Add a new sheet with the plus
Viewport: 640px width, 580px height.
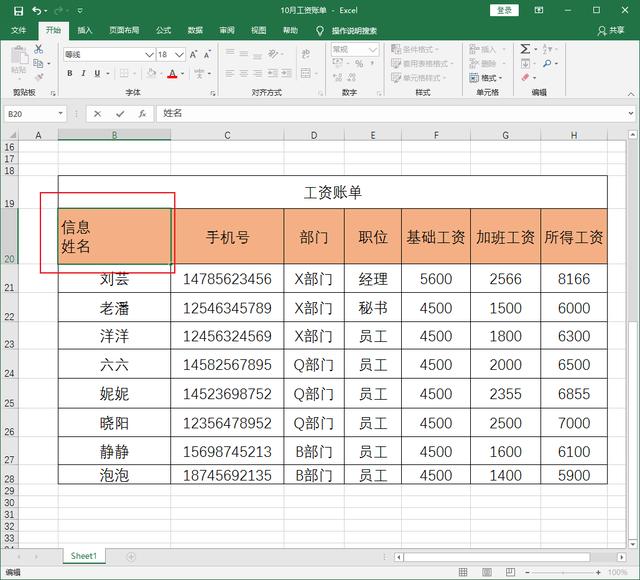click(131, 557)
